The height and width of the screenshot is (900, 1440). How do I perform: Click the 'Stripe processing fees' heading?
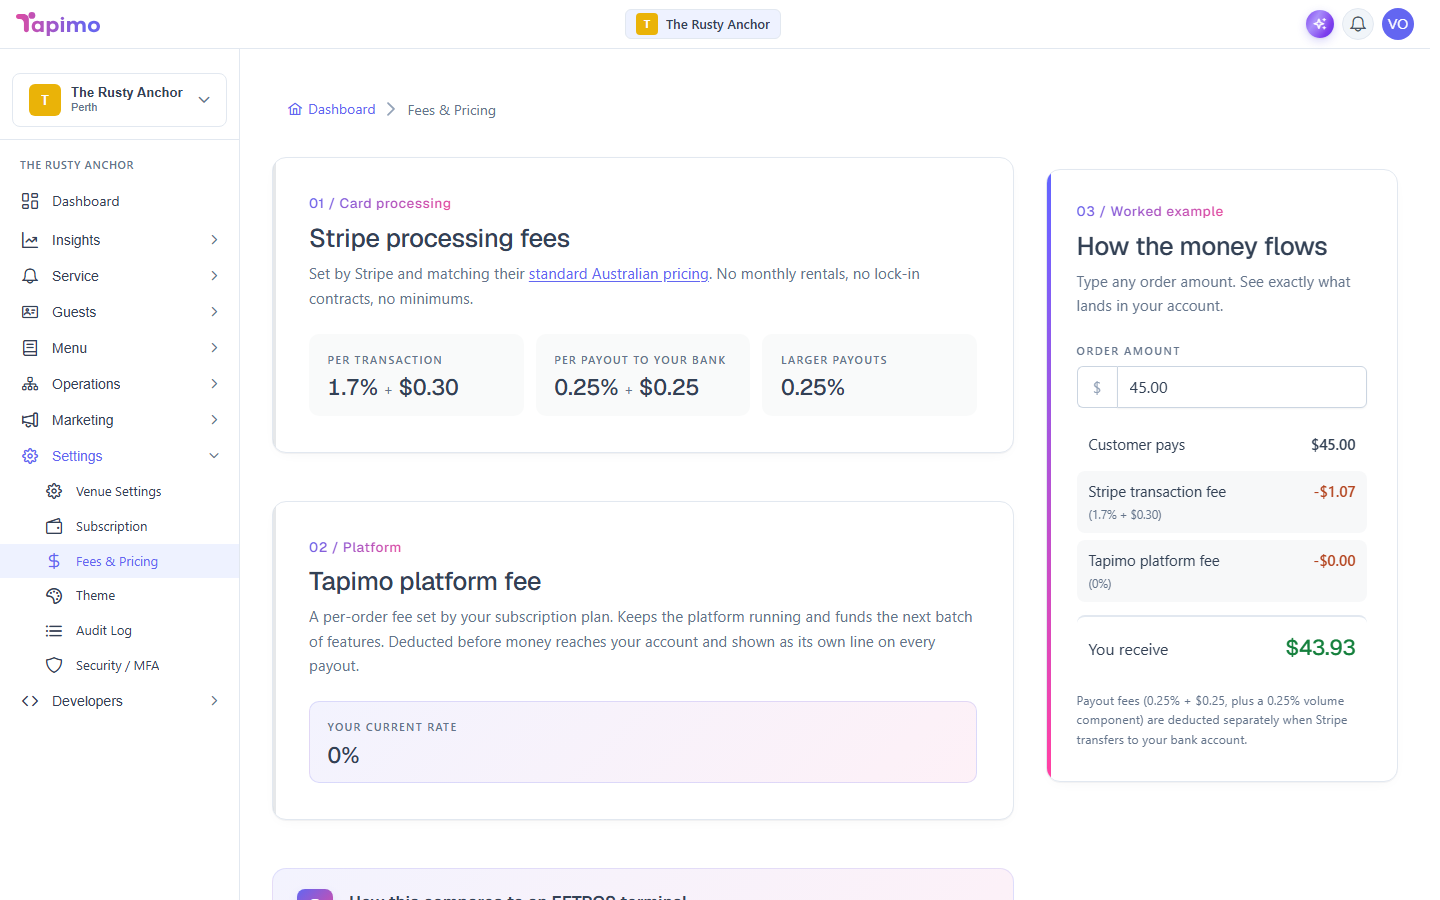pos(439,238)
